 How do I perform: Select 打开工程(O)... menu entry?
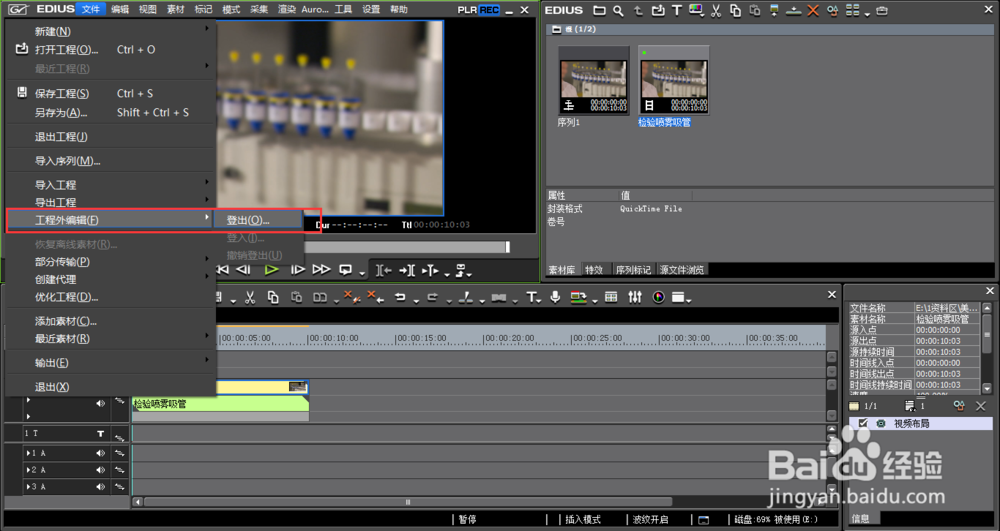[111, 50]
